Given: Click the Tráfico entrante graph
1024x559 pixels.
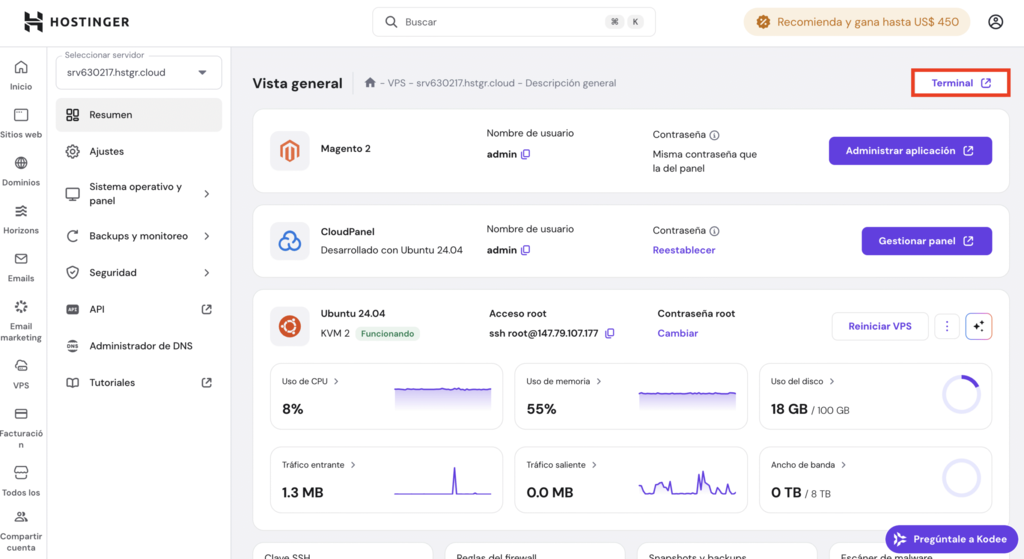Looking at the screenshot, I should [443, 481].
